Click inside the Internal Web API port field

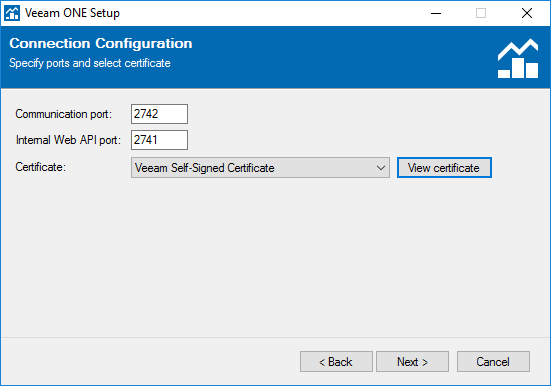159,140
